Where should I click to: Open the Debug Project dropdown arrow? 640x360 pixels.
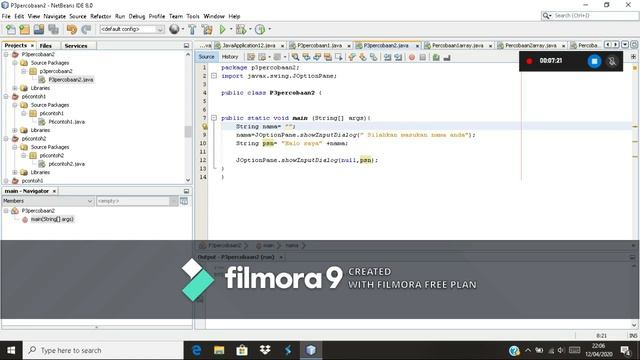coord(250,29)
